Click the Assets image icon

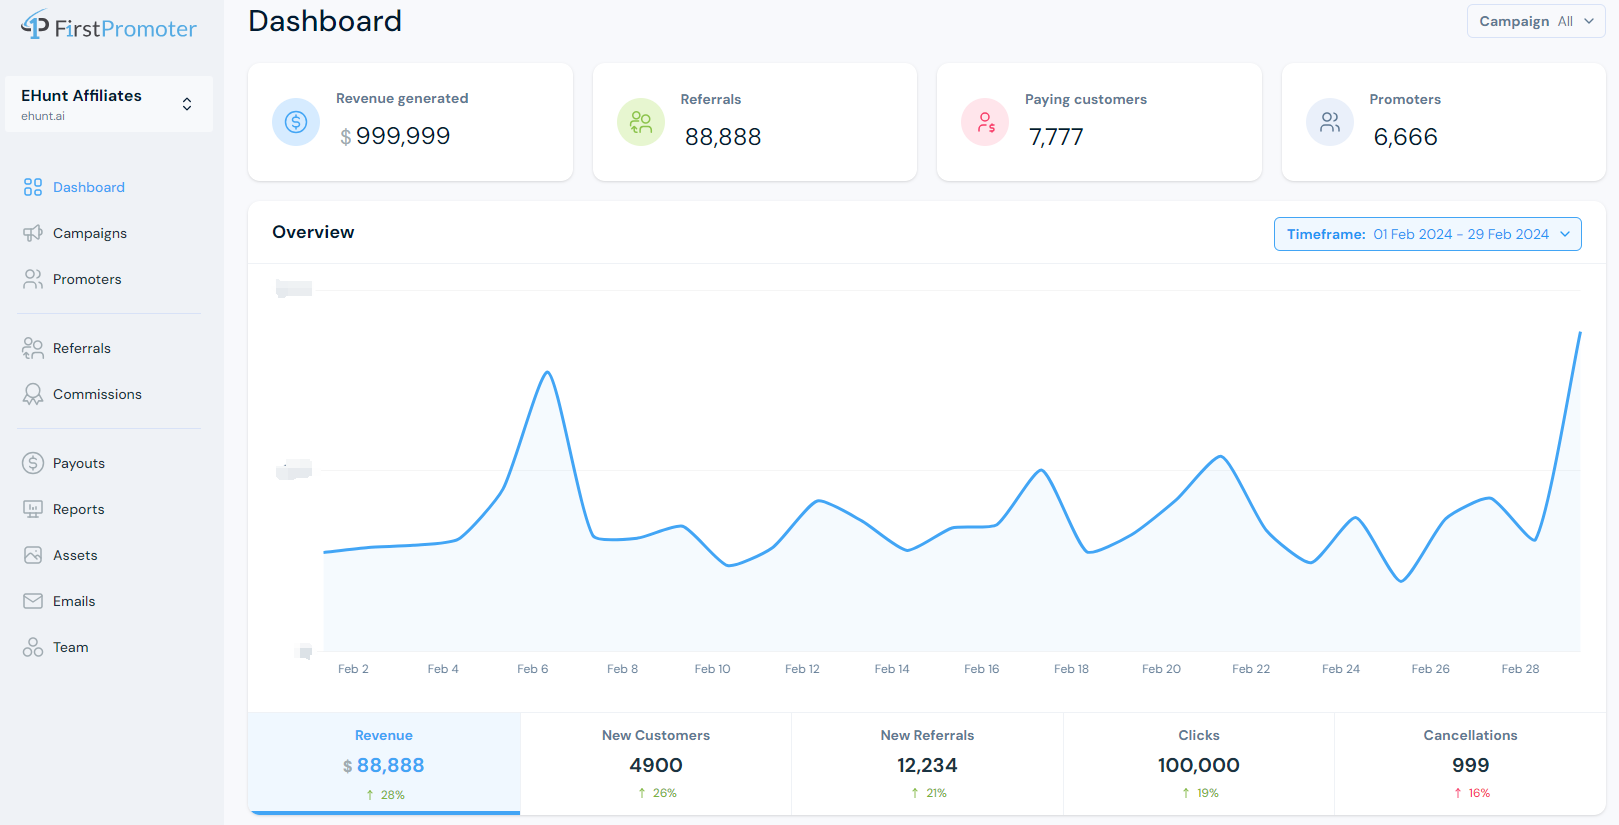[33, 555]
